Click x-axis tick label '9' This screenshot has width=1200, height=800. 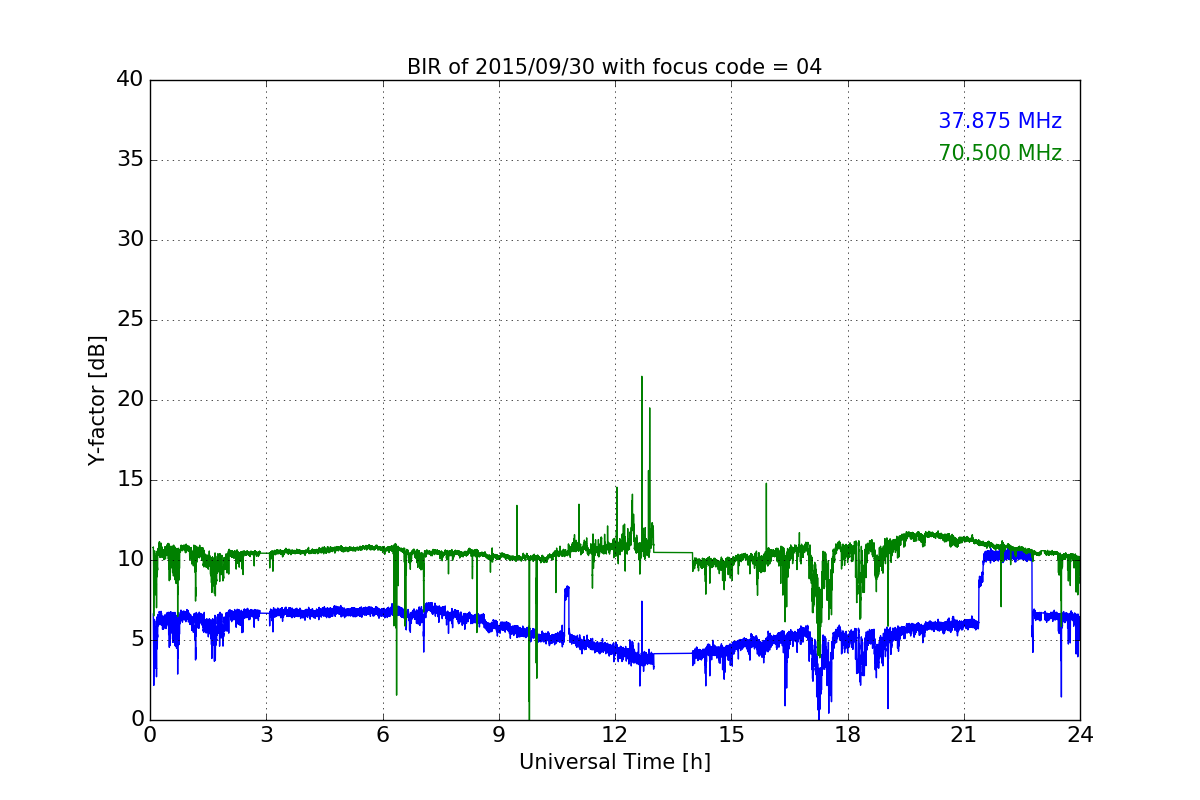(499, 734)
